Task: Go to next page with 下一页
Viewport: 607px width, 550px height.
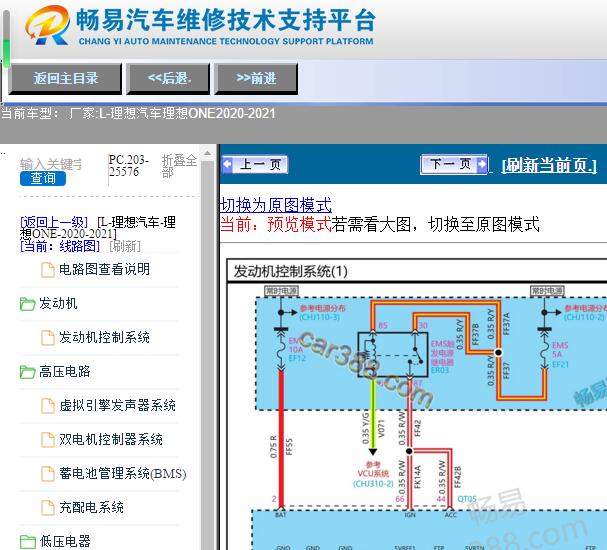Action: click(x=454, y=164)
